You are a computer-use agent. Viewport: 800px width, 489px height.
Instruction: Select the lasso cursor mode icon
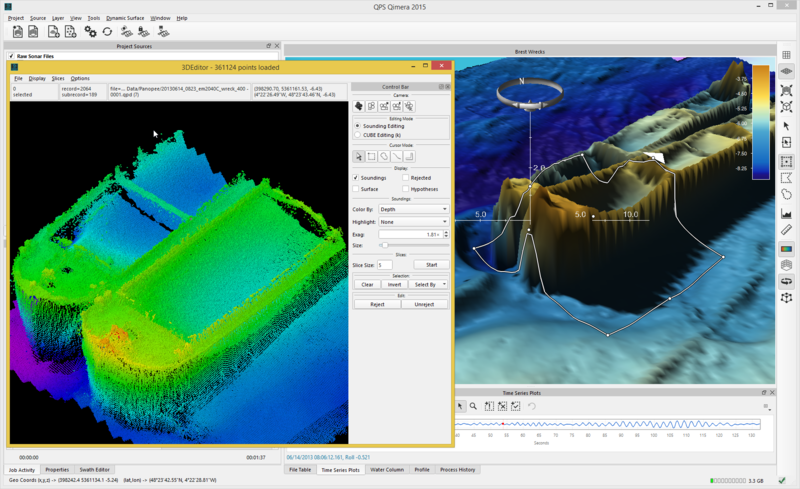pos(384,157)
